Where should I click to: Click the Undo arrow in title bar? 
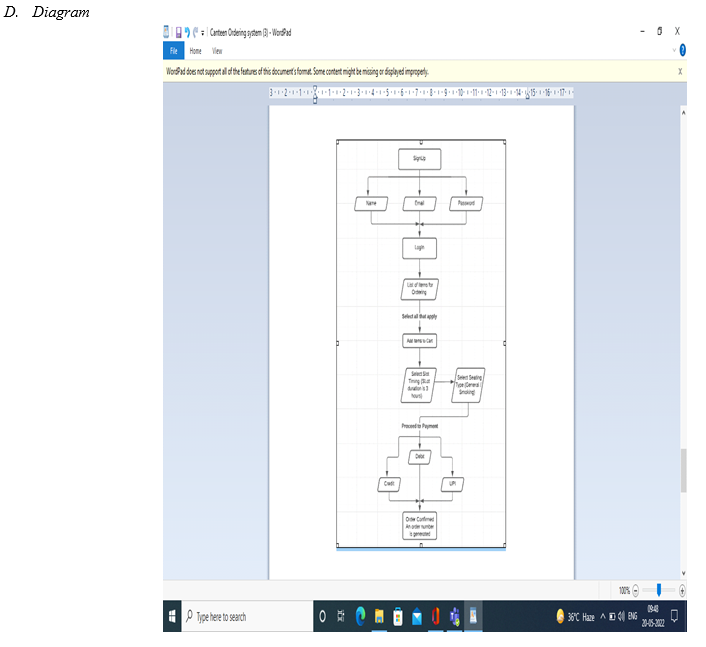187,32
